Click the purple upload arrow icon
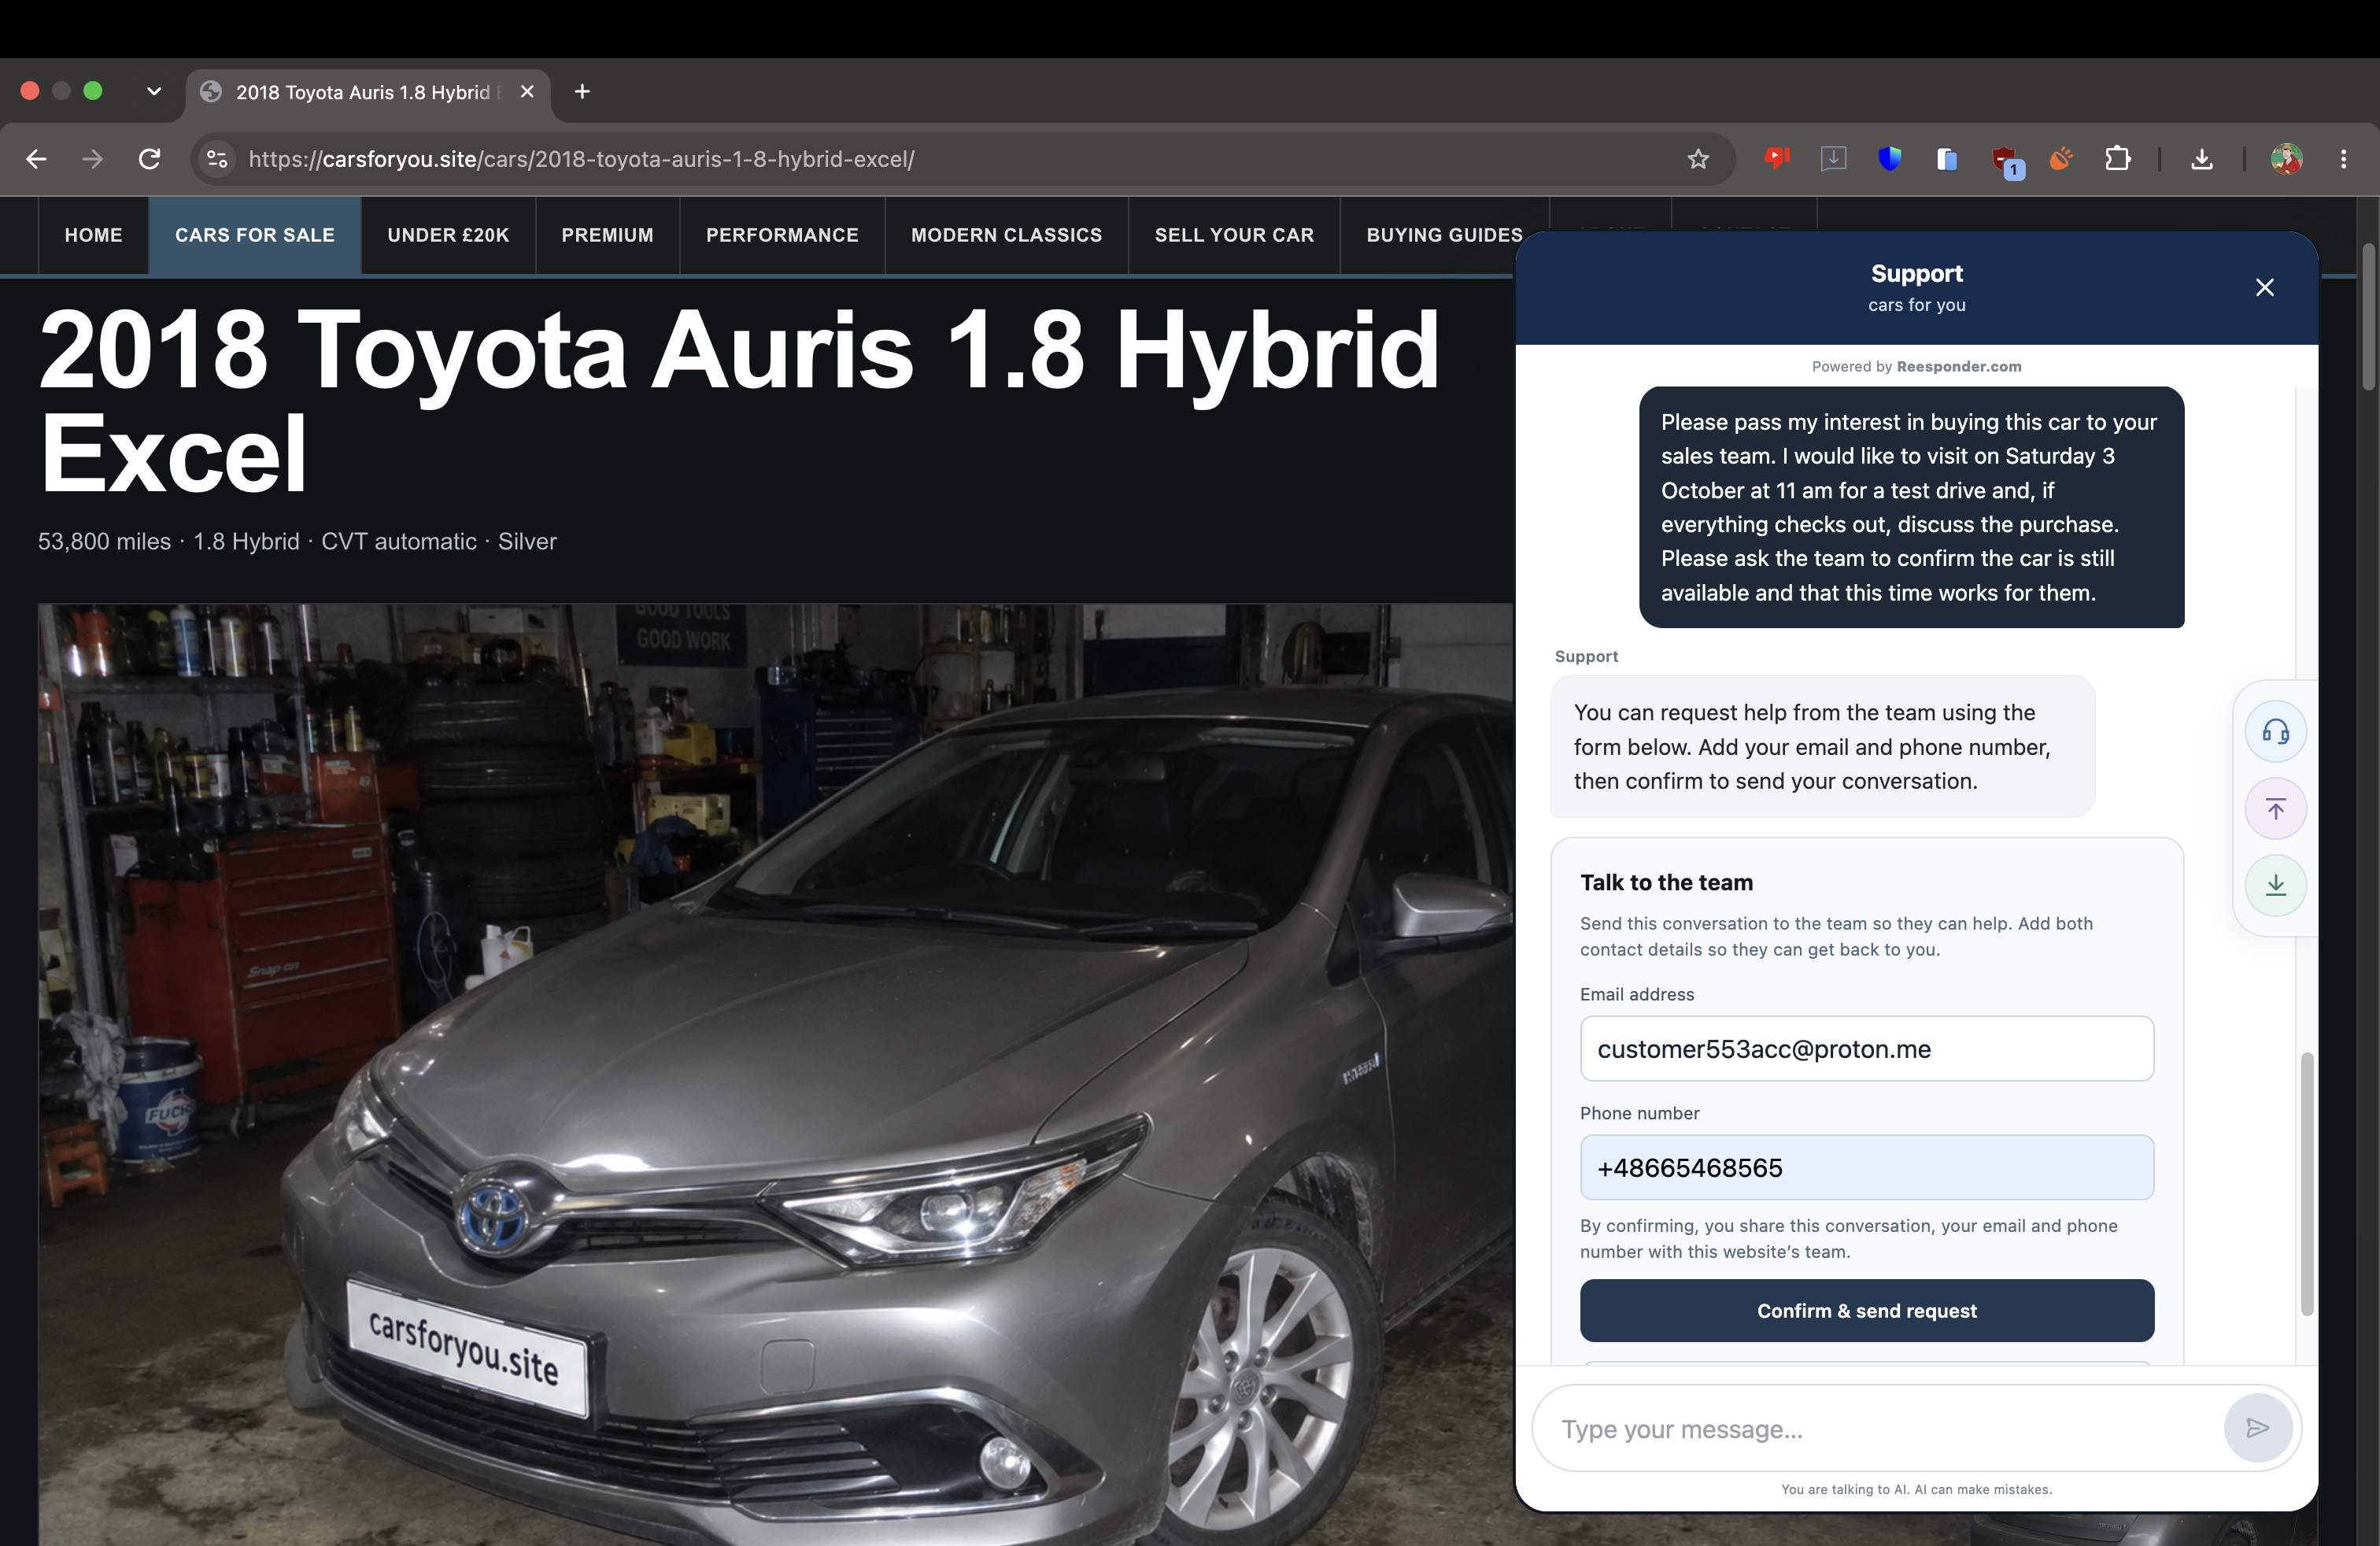Screen dimensions: 2380x1546 pyautogui.click(x=2275, y=809)
